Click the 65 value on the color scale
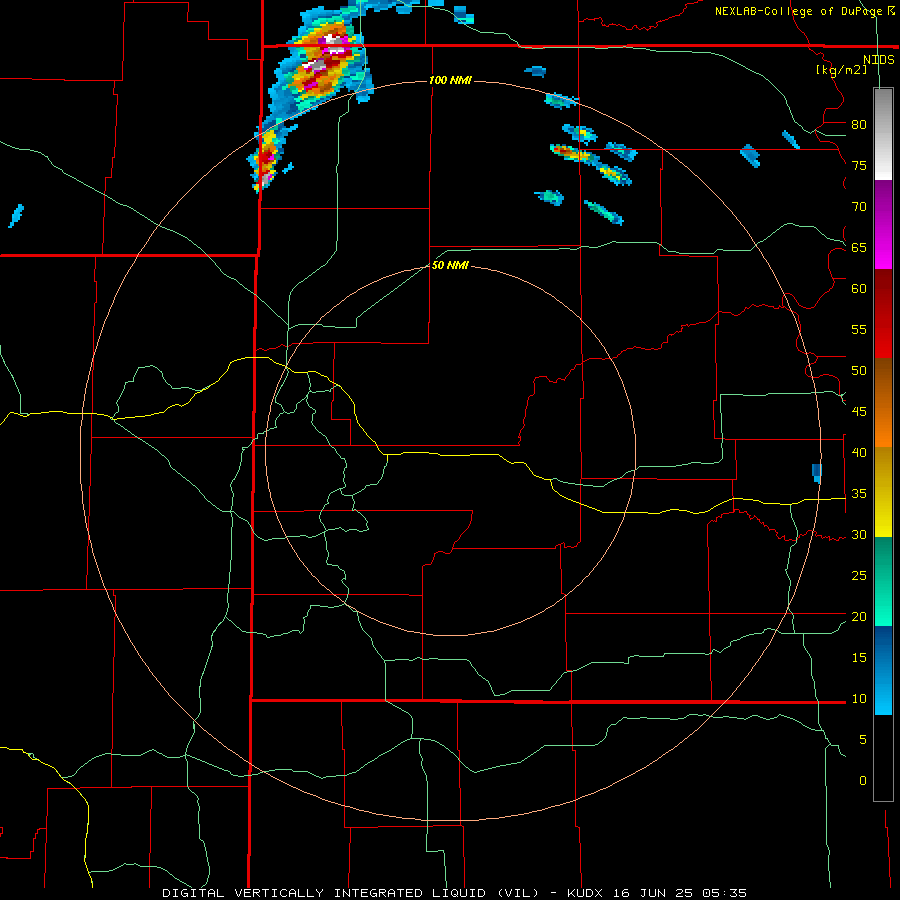Image resolution: width=900 pixels, height=900 pixels. click(859, 247)
